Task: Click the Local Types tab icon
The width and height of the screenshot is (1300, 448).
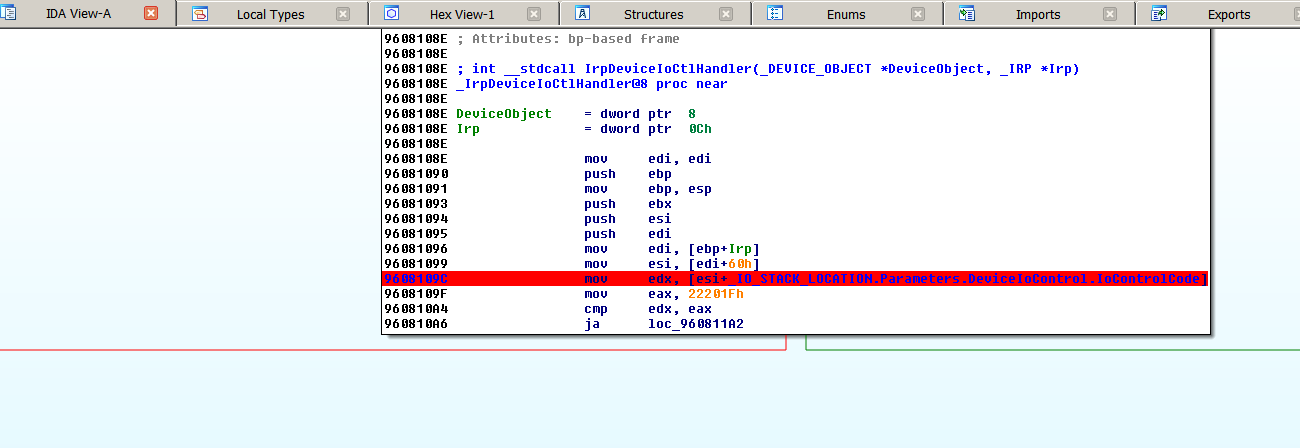Action: [x=200, y=14]
